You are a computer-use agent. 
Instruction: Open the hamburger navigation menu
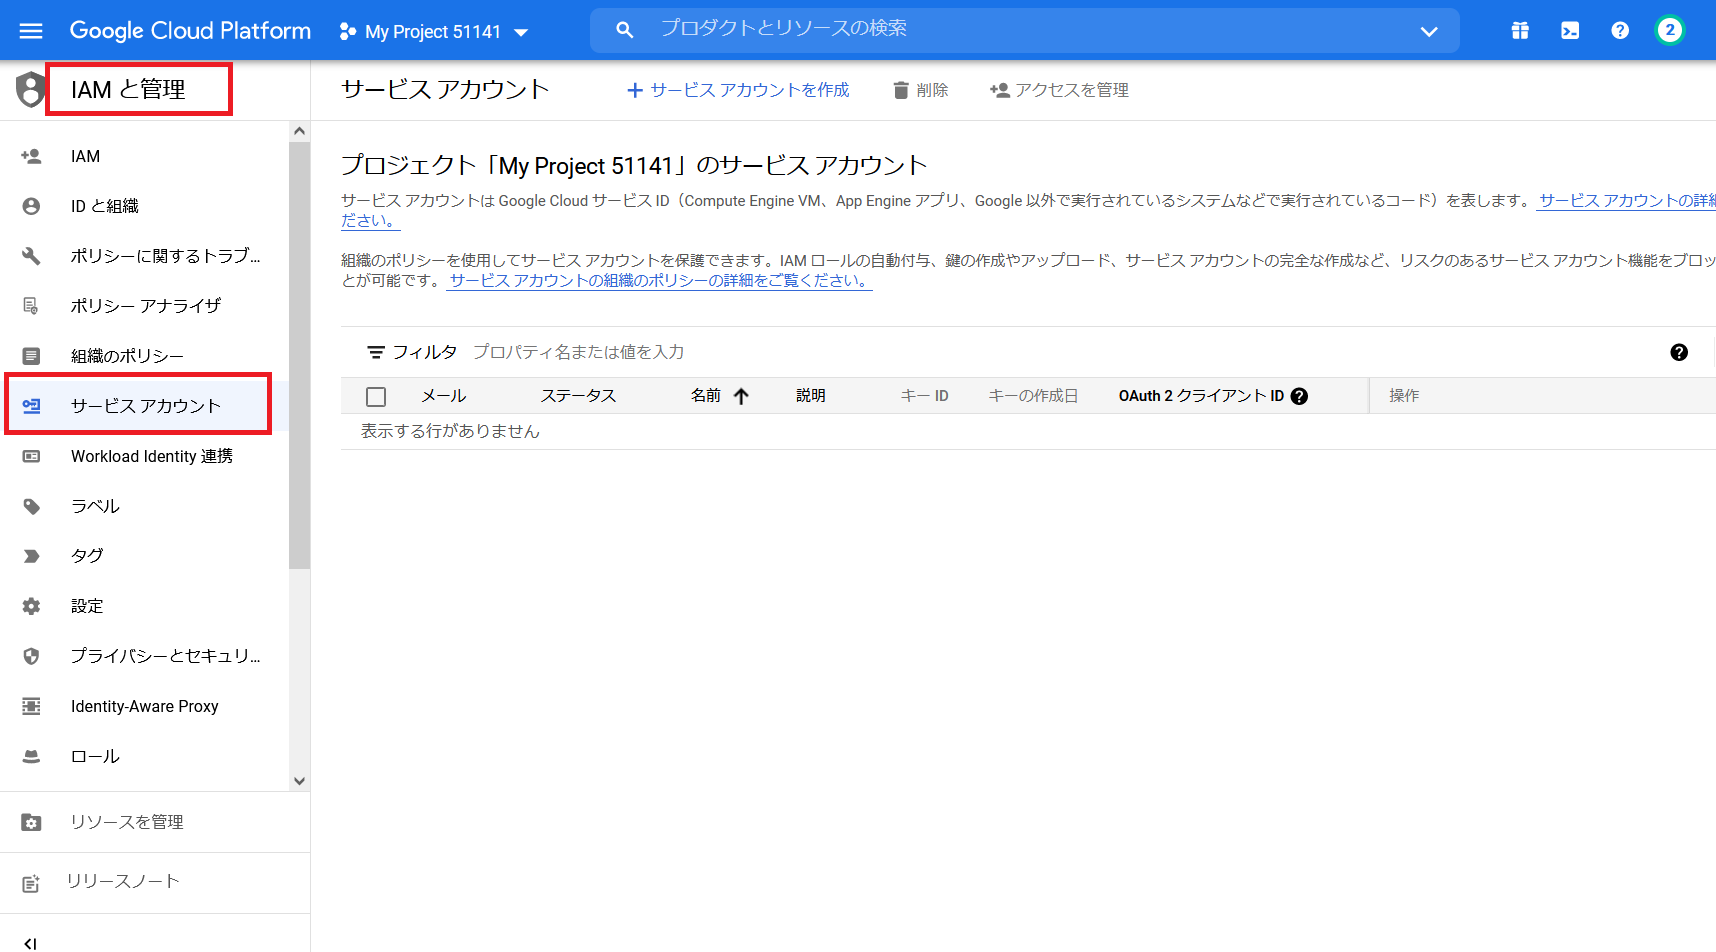[x=31, y=31]
